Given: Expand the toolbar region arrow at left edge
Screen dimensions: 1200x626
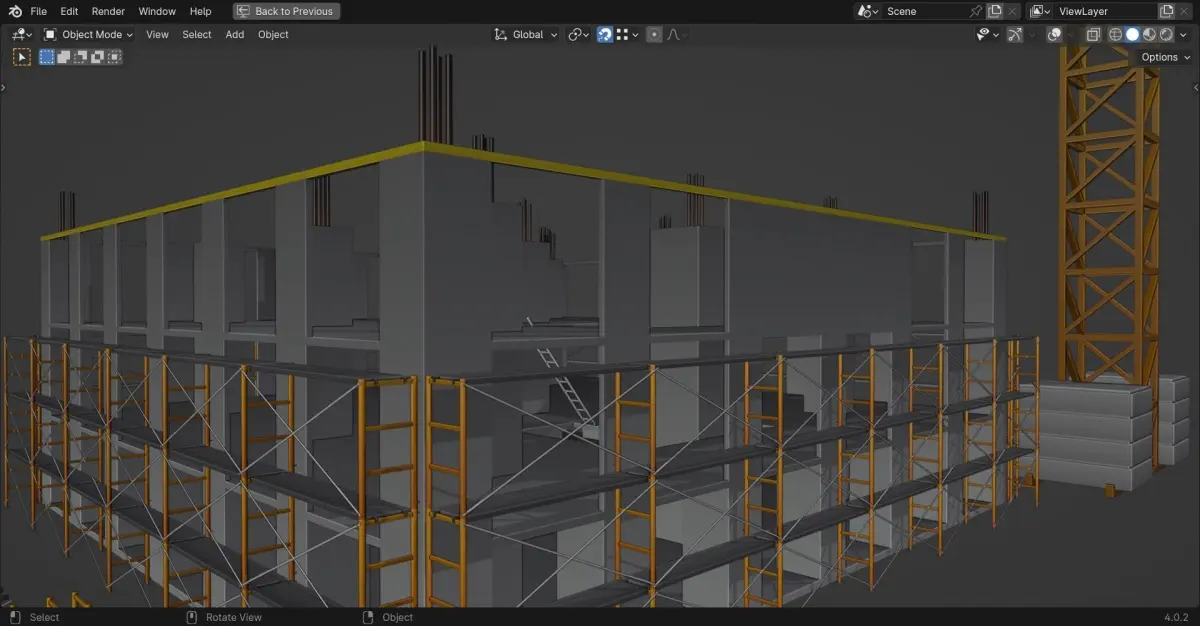Looking at the screenshot, I should tap(3, 88).
